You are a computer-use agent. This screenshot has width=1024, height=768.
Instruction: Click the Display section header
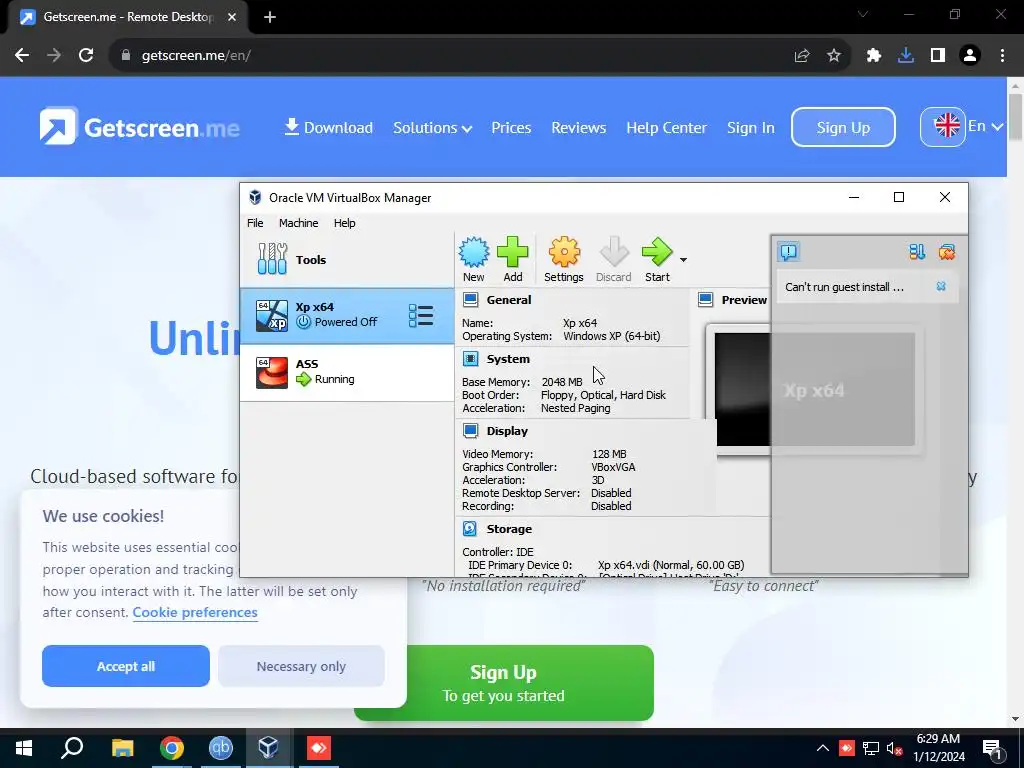pyautogui.click(x=507, y=430)
